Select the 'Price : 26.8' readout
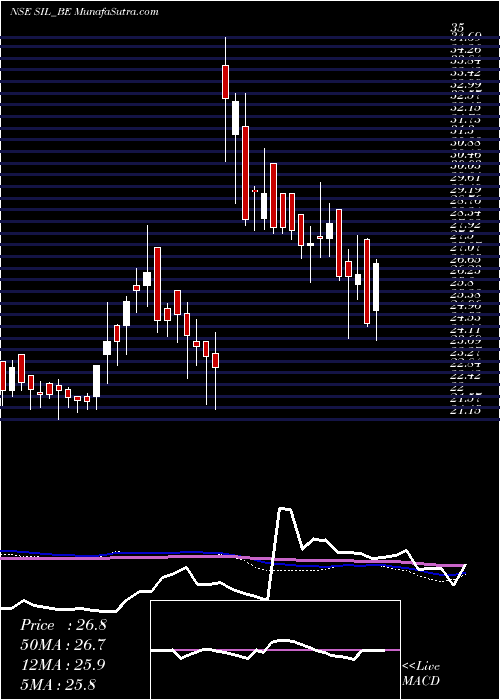 [63, 625]
